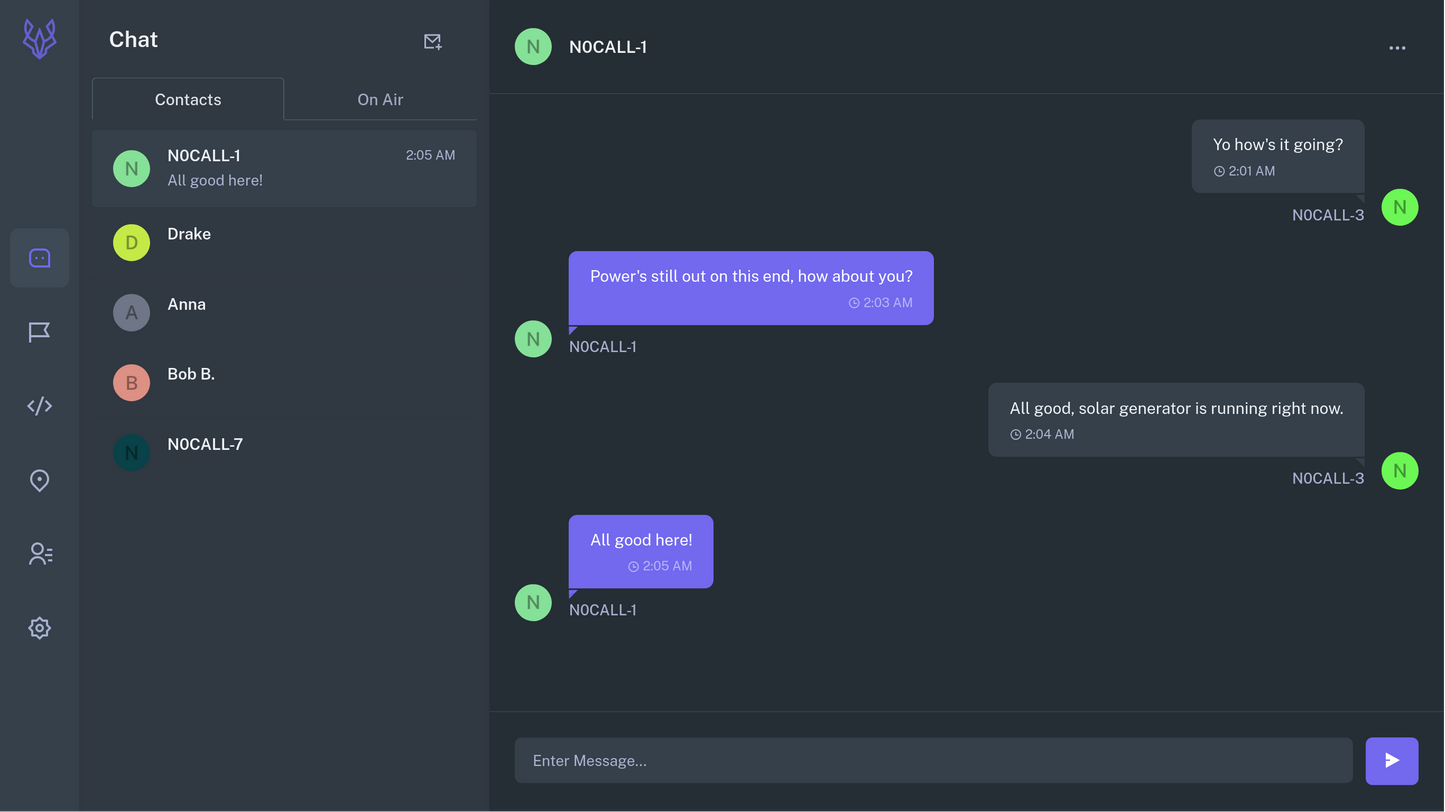Viewport: 1445px width, 812px height.
Task: Click the Enter Message input field
Action: pos(933,761)
